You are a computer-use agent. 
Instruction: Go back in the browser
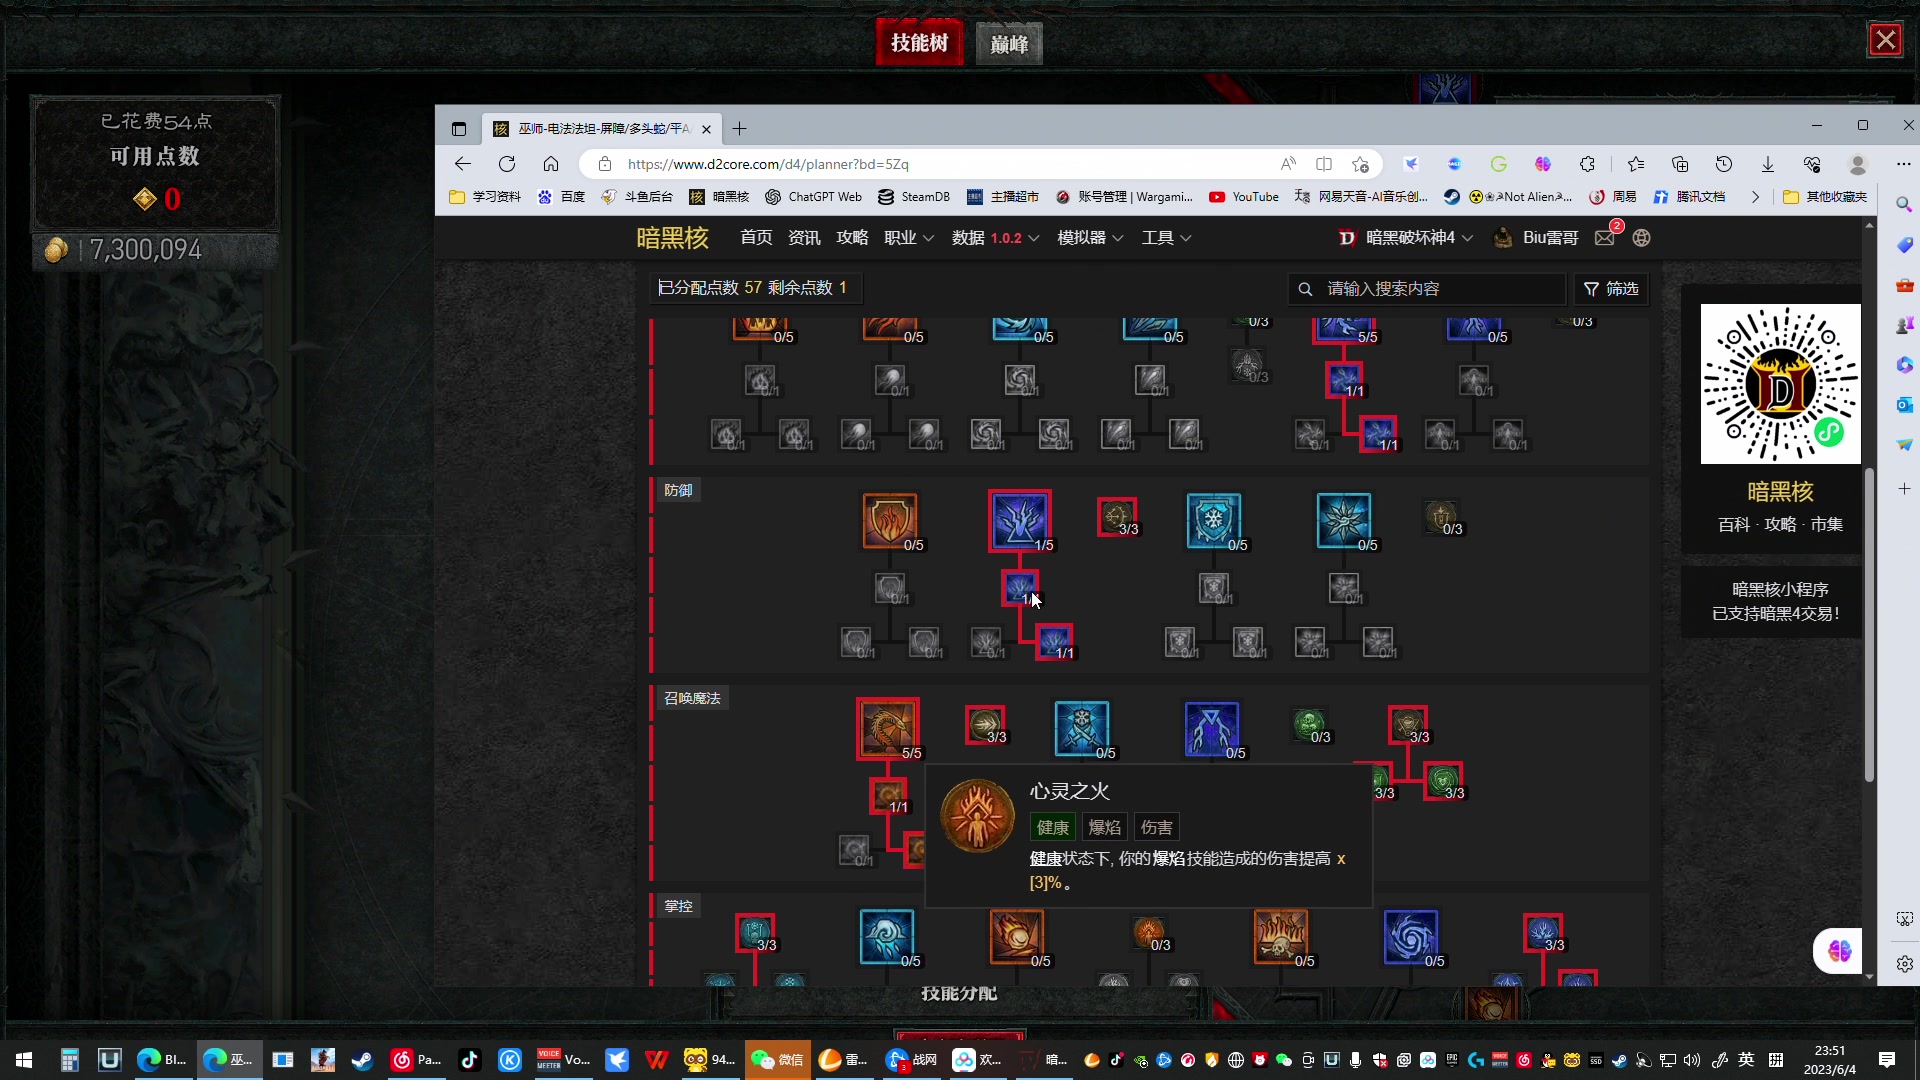(x=462, y=164)
